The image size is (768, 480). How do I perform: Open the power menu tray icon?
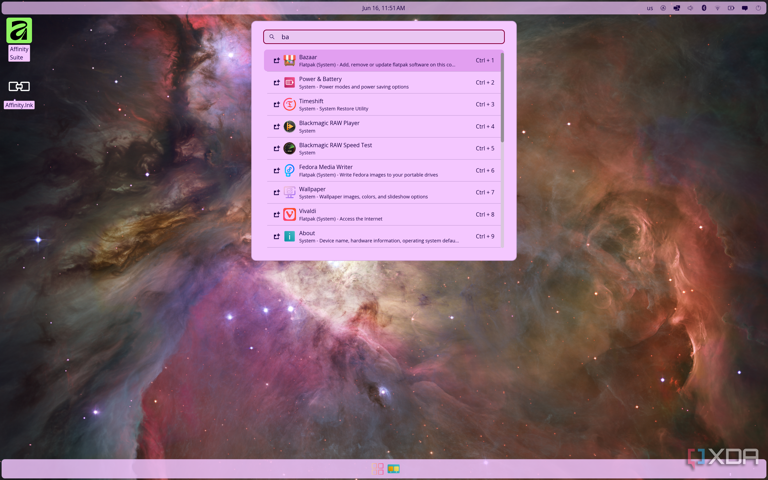[758, 8]
